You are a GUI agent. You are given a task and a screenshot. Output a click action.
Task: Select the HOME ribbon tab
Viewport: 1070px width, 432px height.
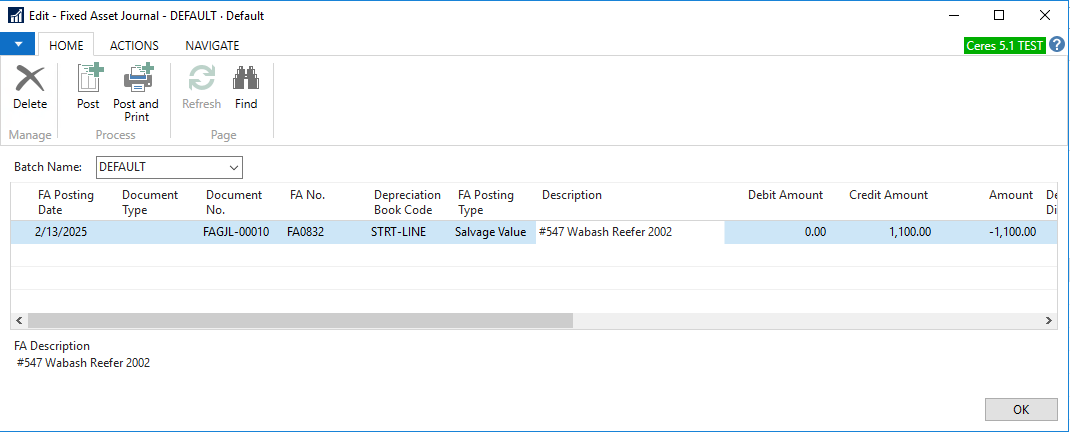(66, 46)
